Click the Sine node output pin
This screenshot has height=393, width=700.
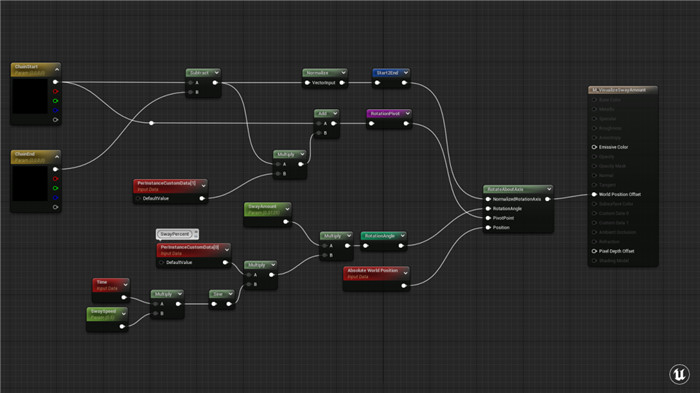click(x=229, y=304)
